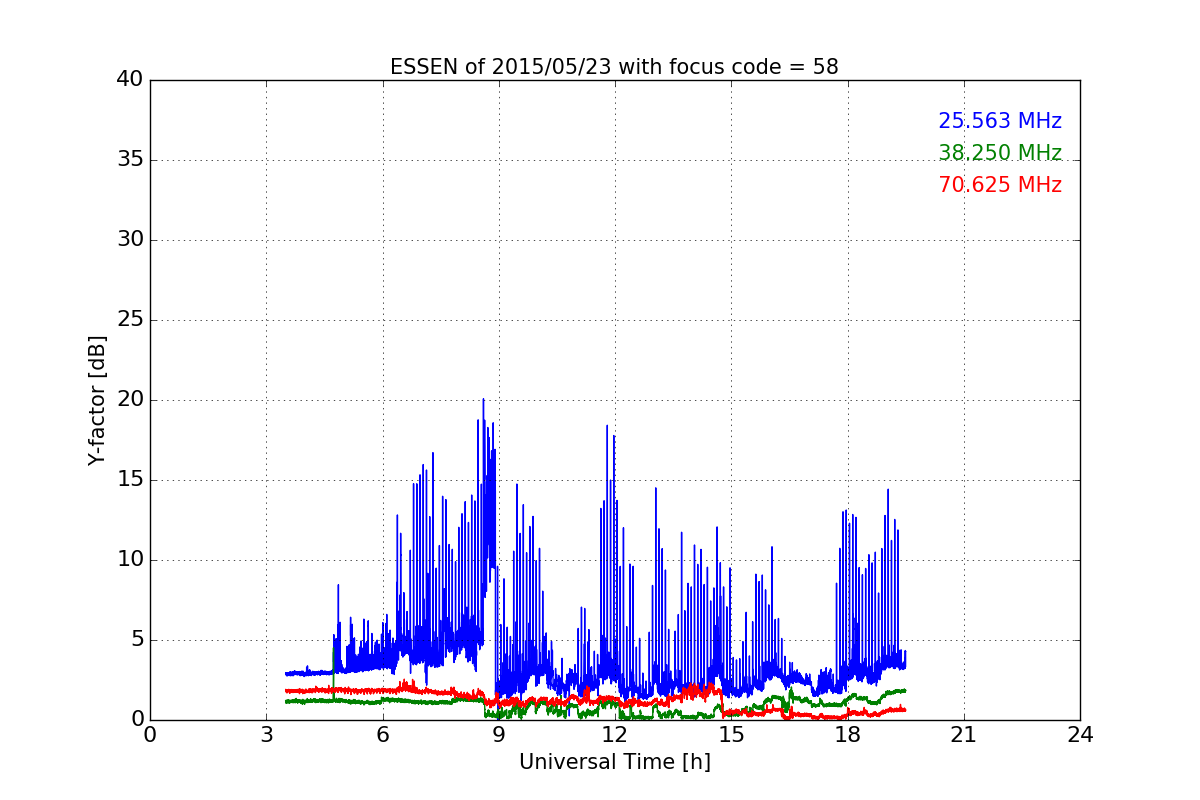Click y-axis tick label 15
This screenshot has height=800, width=1200.
[130, 480]
